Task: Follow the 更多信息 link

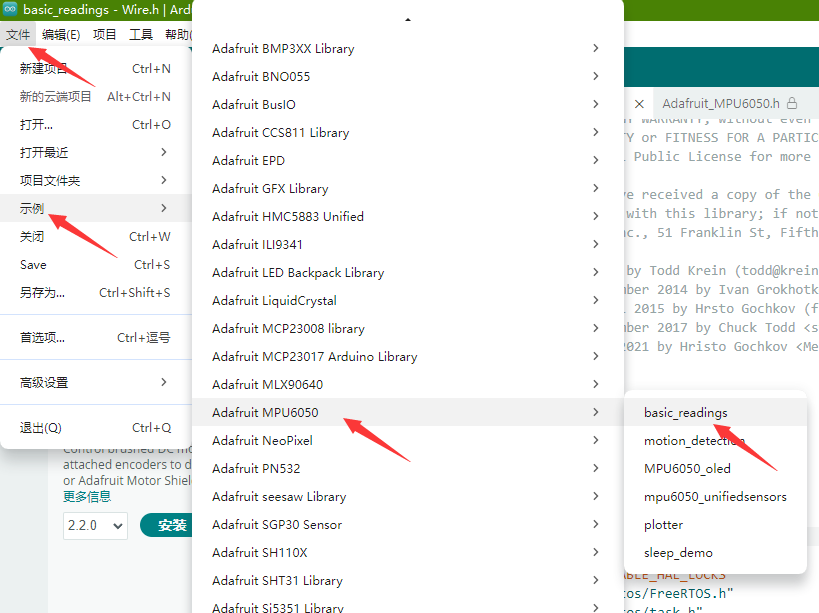Action: click(x=87, y=496)
